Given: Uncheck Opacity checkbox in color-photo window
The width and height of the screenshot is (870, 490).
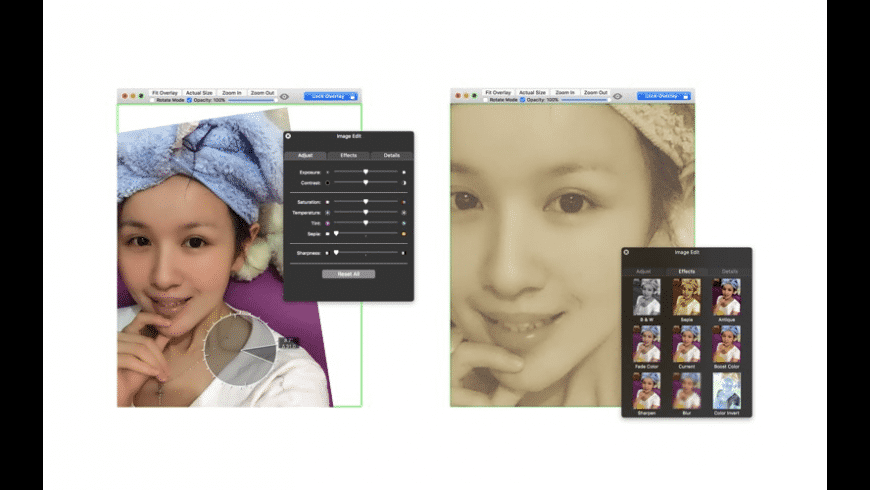Looking at the screenshot, I should point(189,100).
